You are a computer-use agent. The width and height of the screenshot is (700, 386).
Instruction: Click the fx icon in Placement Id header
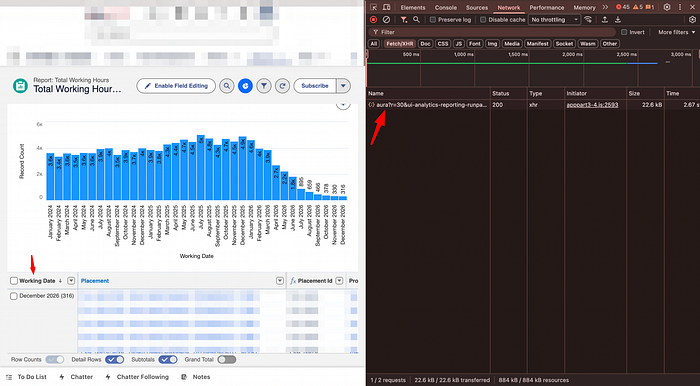293,281
